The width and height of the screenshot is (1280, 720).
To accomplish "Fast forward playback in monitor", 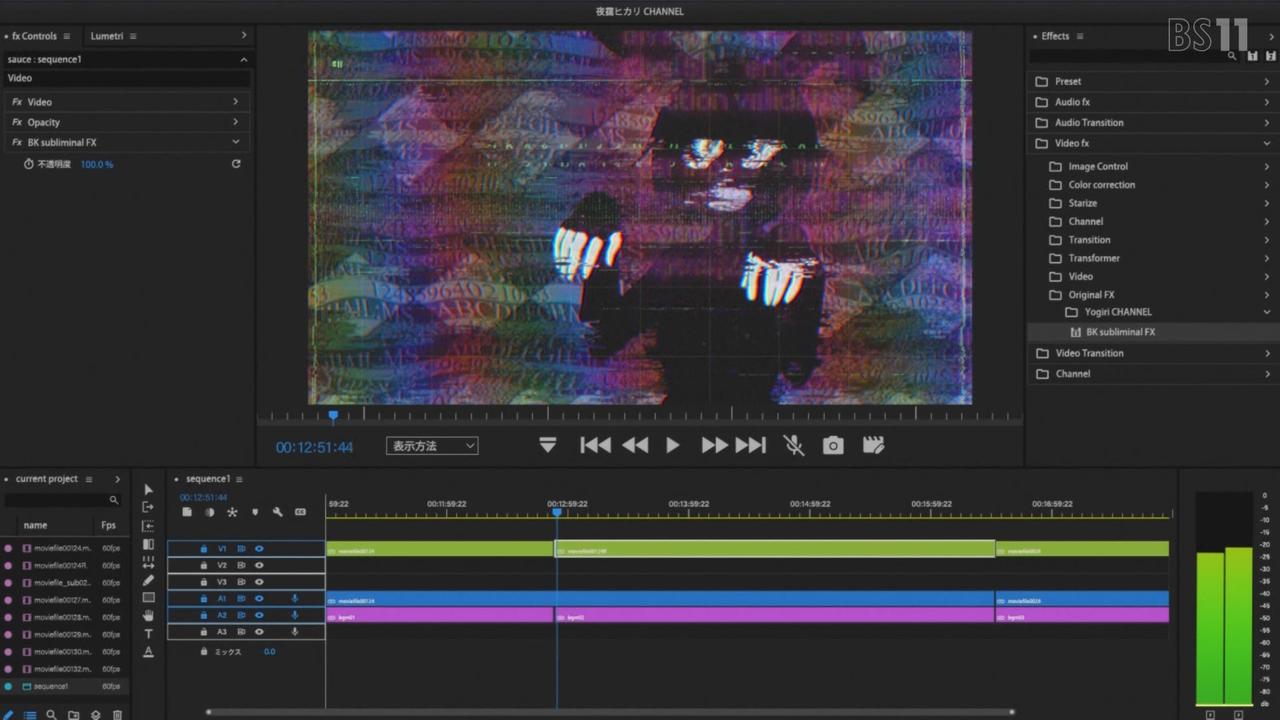I will (x=714, y=446).
